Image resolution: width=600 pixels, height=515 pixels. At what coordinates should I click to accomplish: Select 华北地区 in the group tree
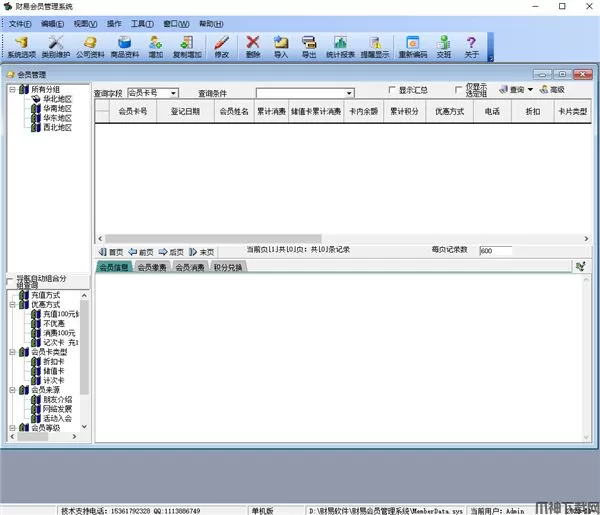(x=57, y=100)
